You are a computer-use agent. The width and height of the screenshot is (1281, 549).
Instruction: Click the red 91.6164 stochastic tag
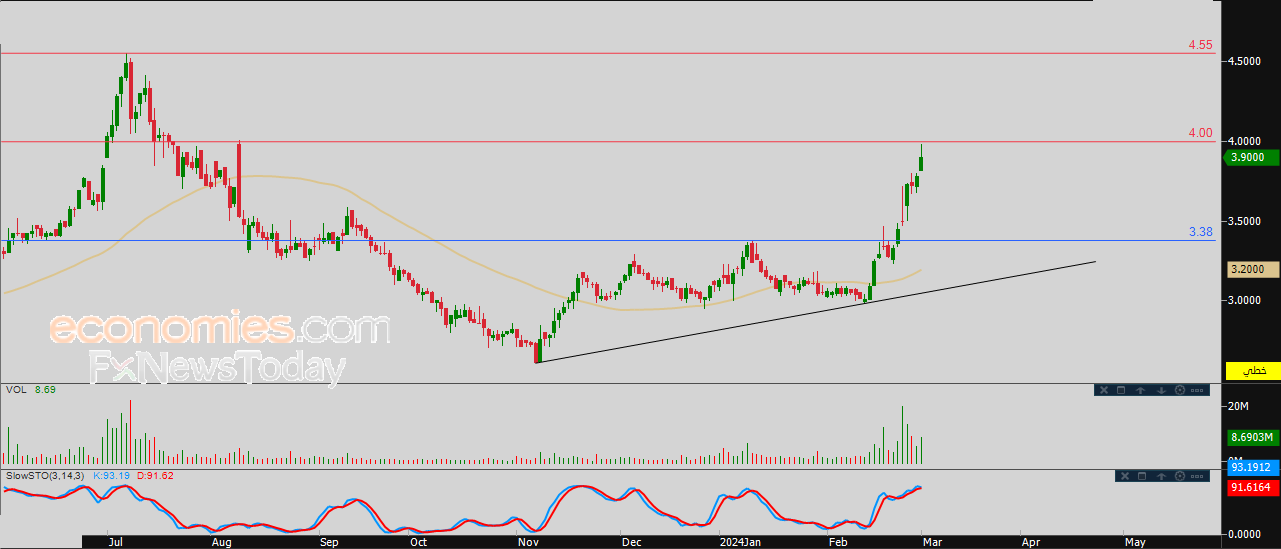(x=1253, y=486)
